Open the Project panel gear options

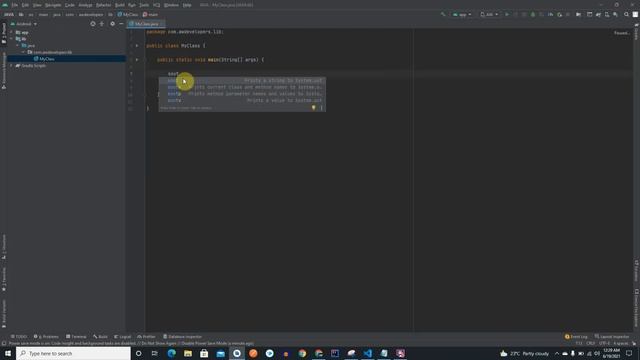point(113,24)
